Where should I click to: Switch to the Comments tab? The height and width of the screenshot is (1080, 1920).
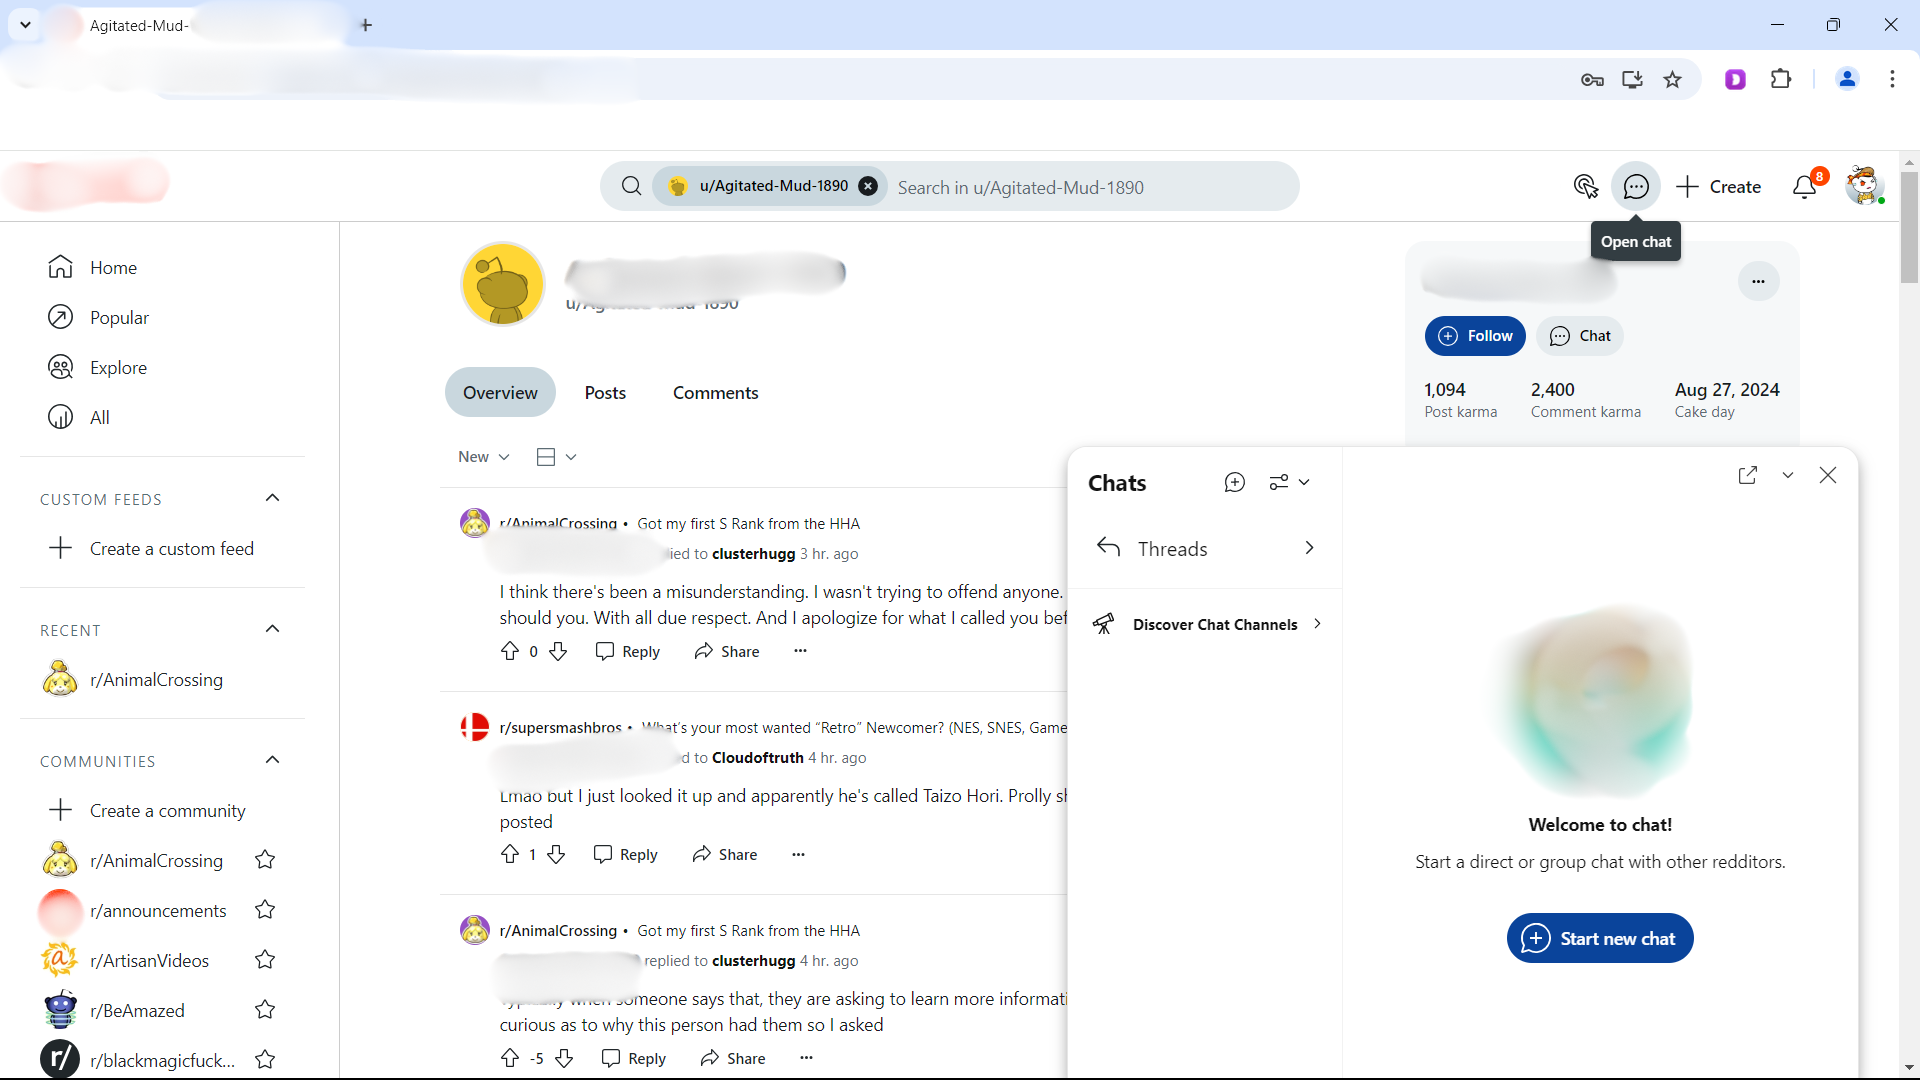click(715, 393)
